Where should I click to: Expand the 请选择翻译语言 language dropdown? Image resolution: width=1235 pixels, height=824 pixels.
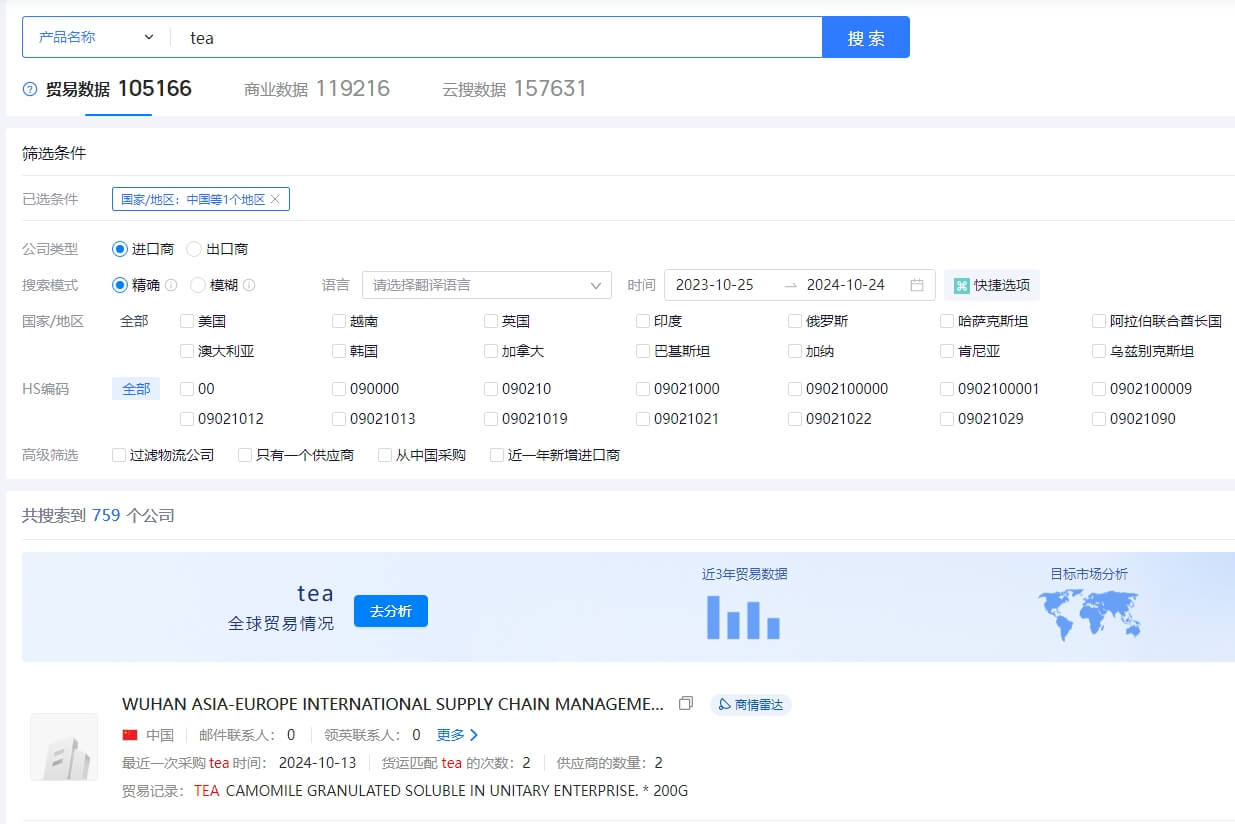pyautogui.click(x=486, y=285)
